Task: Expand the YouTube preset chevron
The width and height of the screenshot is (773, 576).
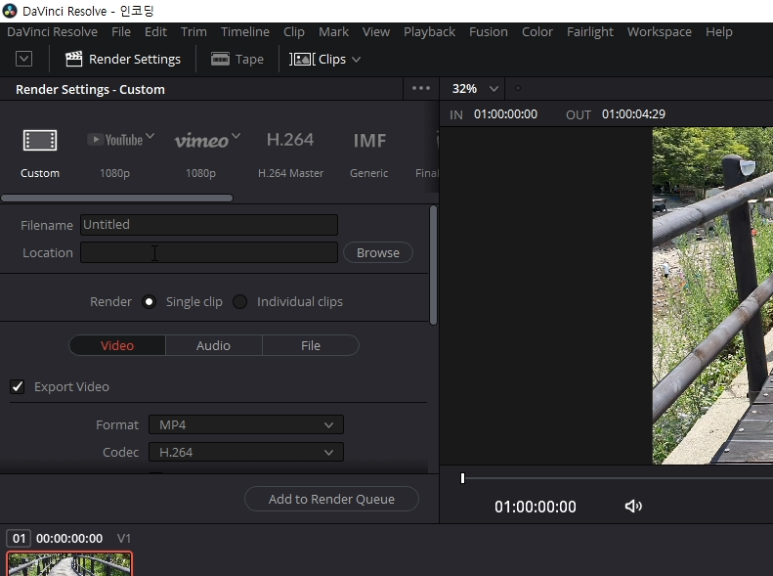Action: click(150, 136)
